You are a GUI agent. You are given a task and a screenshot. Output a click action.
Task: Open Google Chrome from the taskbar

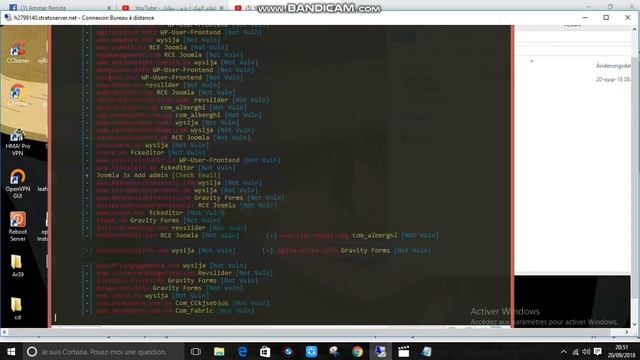pos(358,351)
